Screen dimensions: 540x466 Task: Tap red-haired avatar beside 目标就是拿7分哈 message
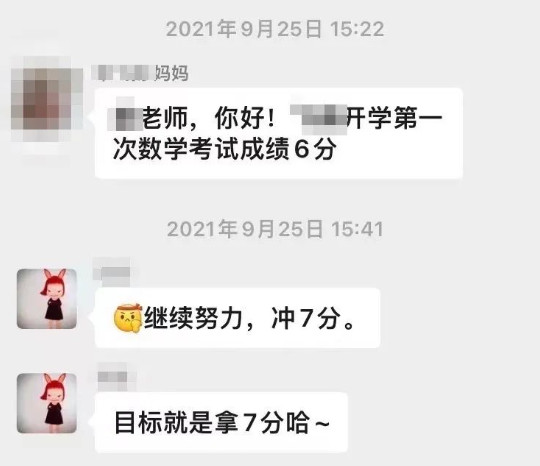pos(47,403)
